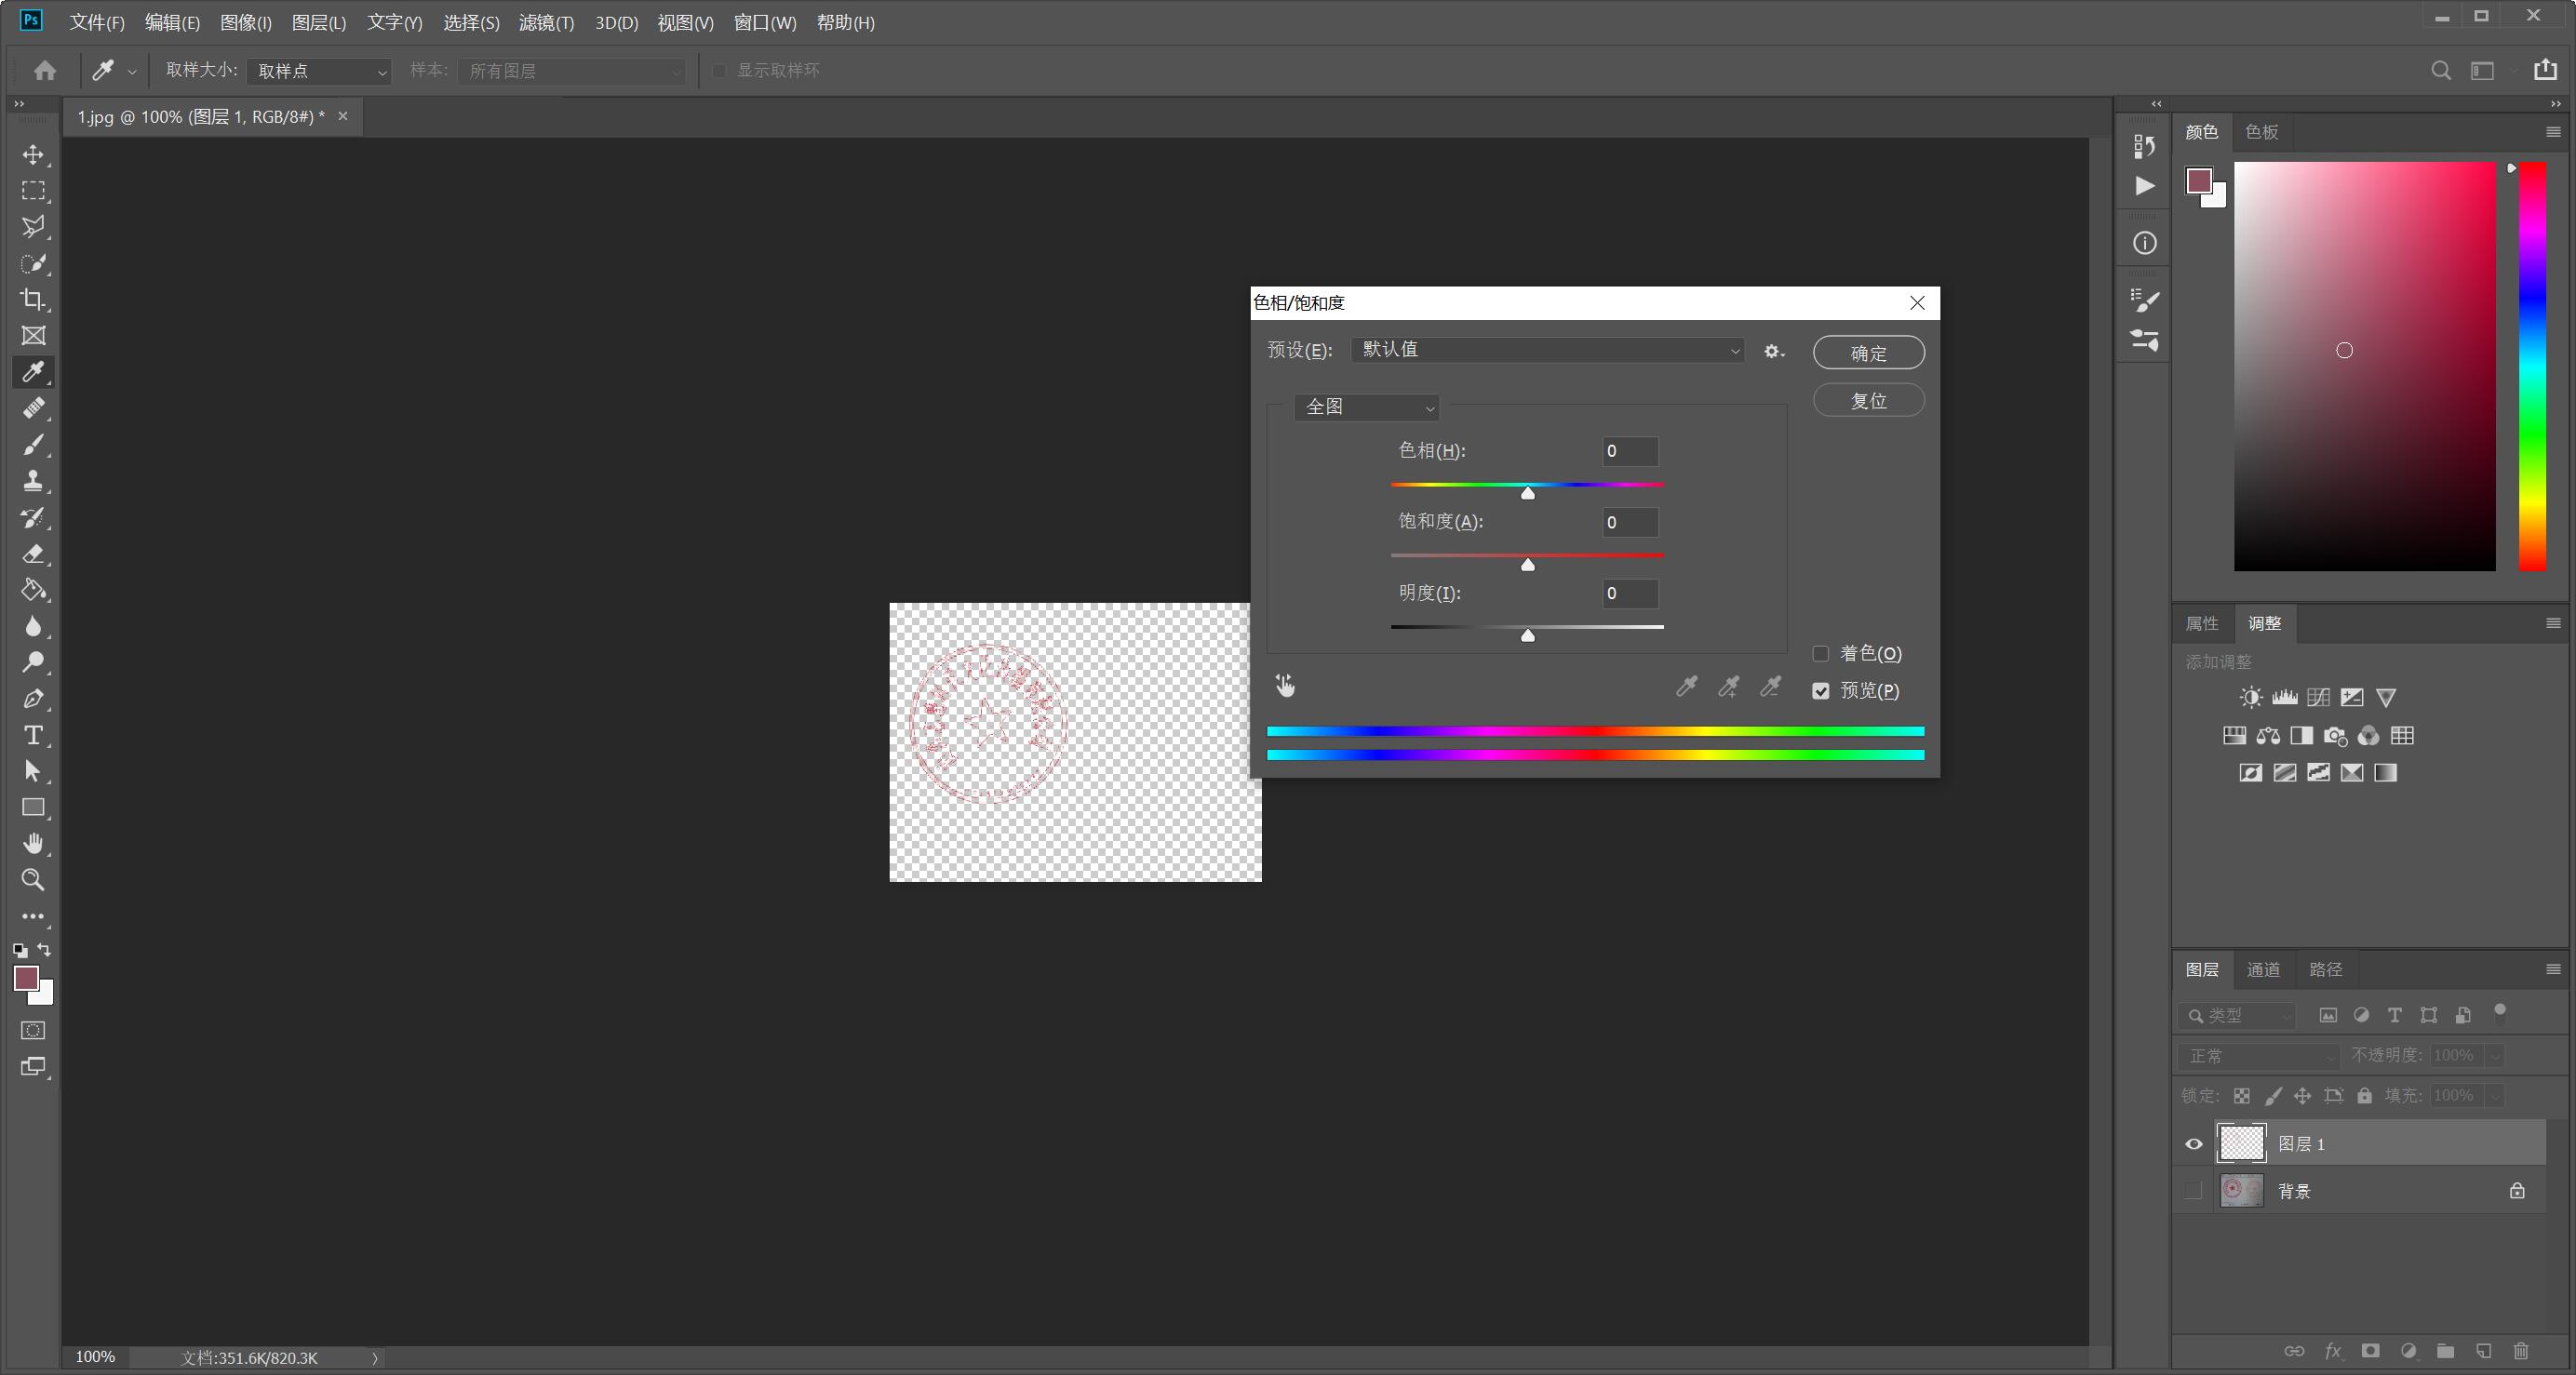
Task: Toggle lock transparent pixels in Layers panel
Action: tap(2242, 1096)
